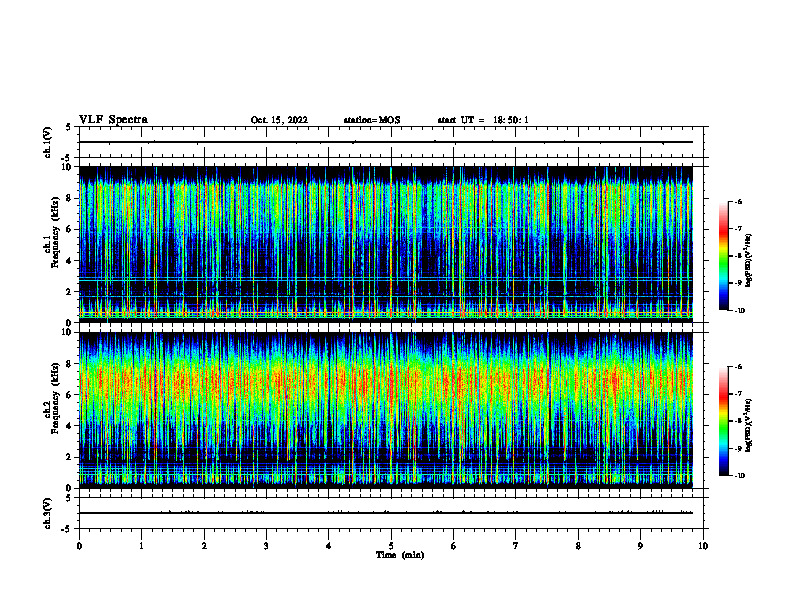Click the "2" kHz tick on ch.2 axis
The image size is (792, 612).
(x=70, y=457)
